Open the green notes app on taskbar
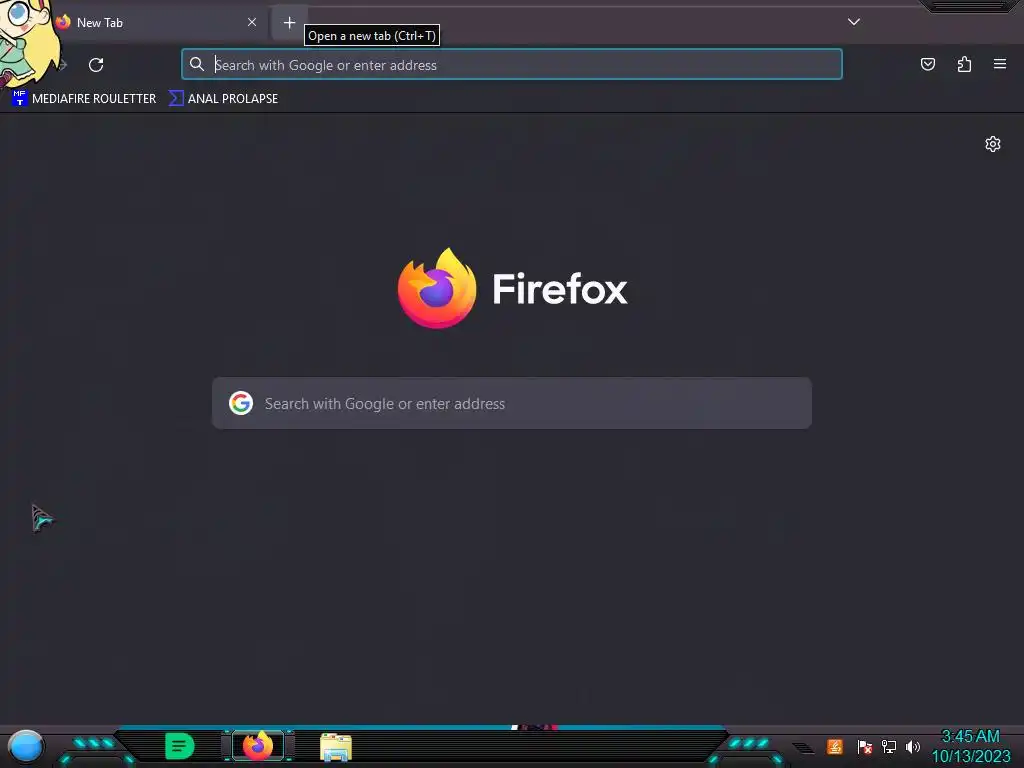The width and height of the screenshot is (1024, 768). (x=180, y=746)
